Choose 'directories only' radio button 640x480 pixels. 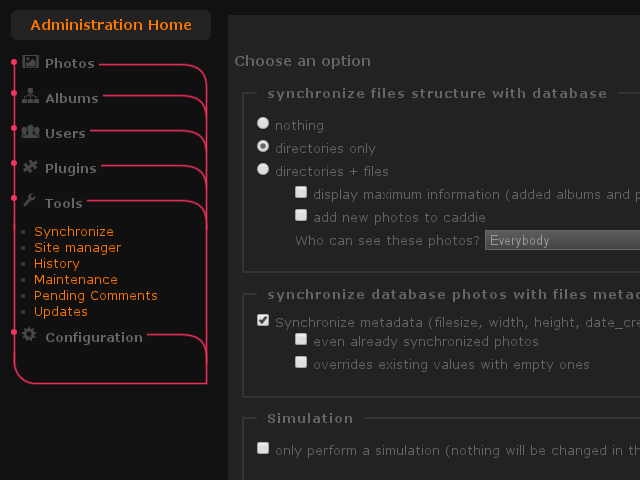[x=263, y=147]
